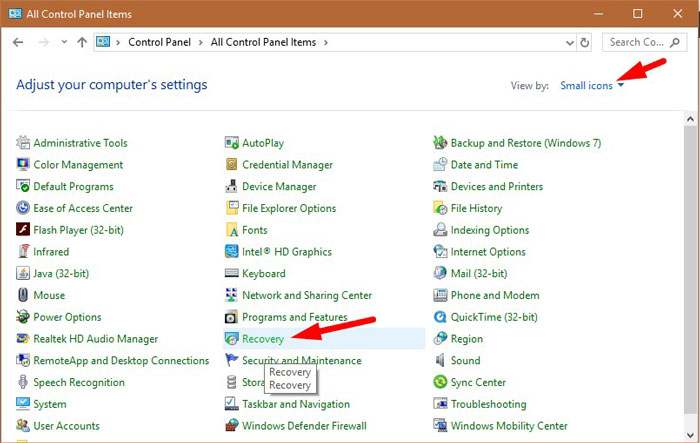Click the vertical scrollbar thumb

click(x=690, y=270)
